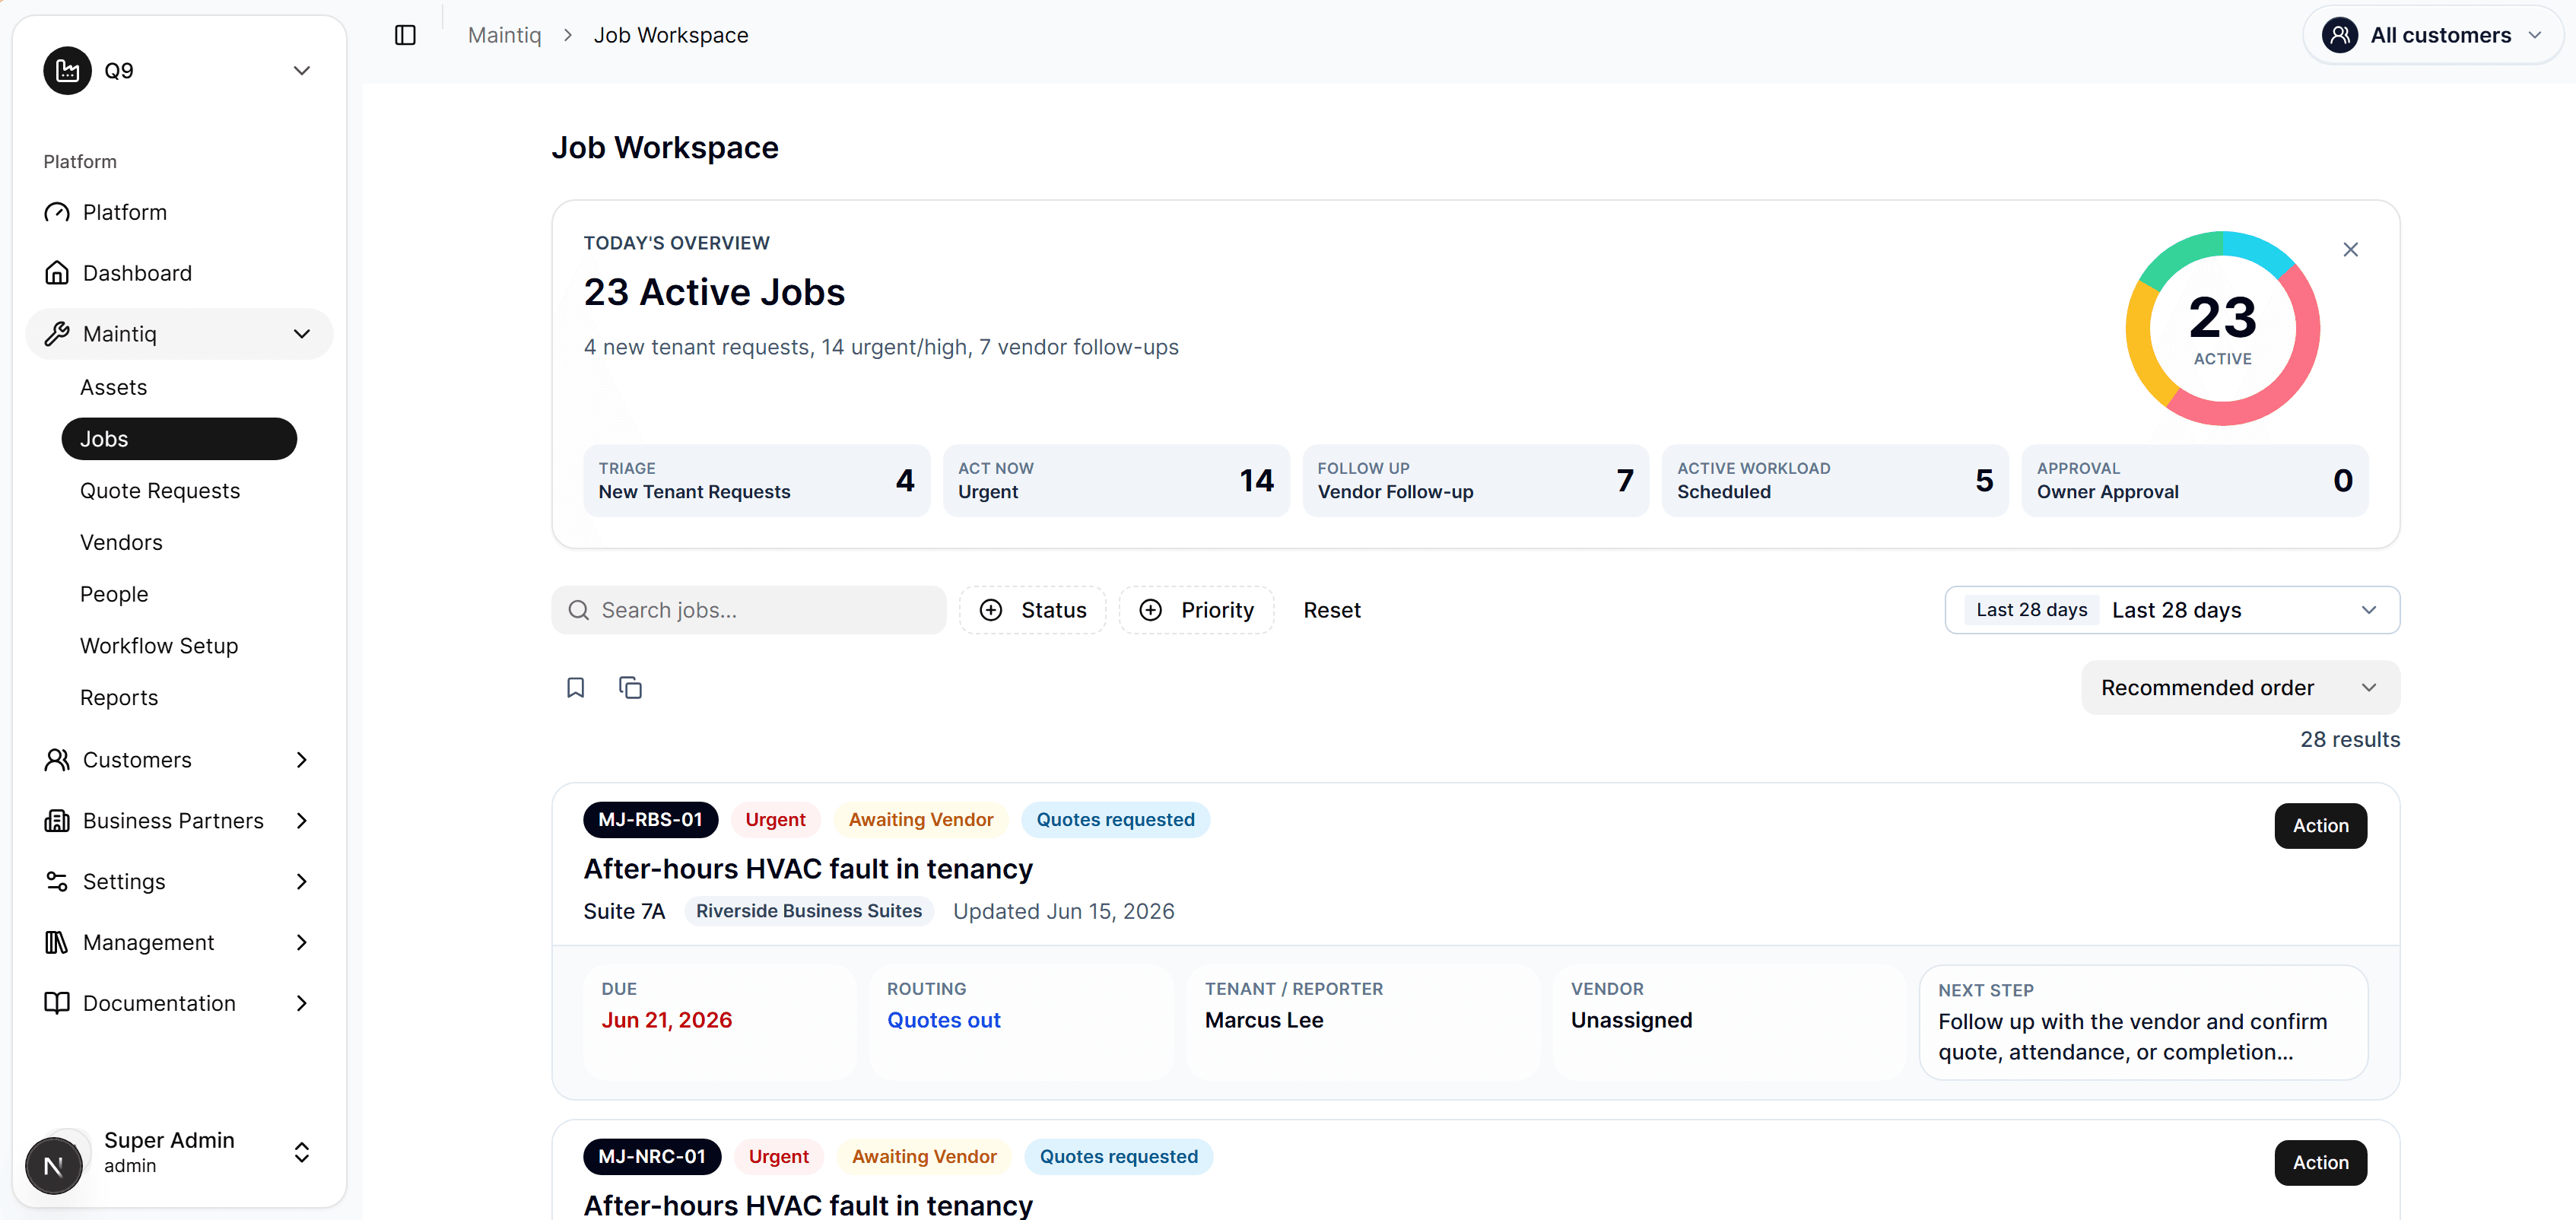
Task: Reset the job filters
Action: (x=1331, y=610)
